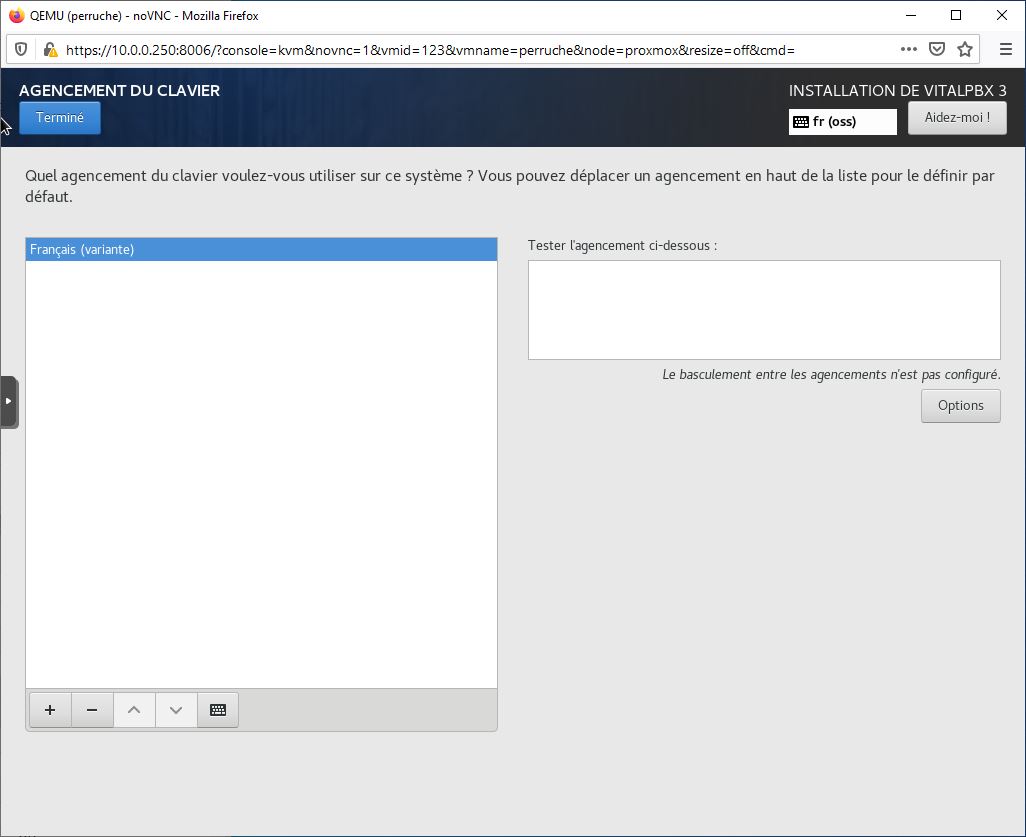Maximize the Firefox window

pos(956,15)
